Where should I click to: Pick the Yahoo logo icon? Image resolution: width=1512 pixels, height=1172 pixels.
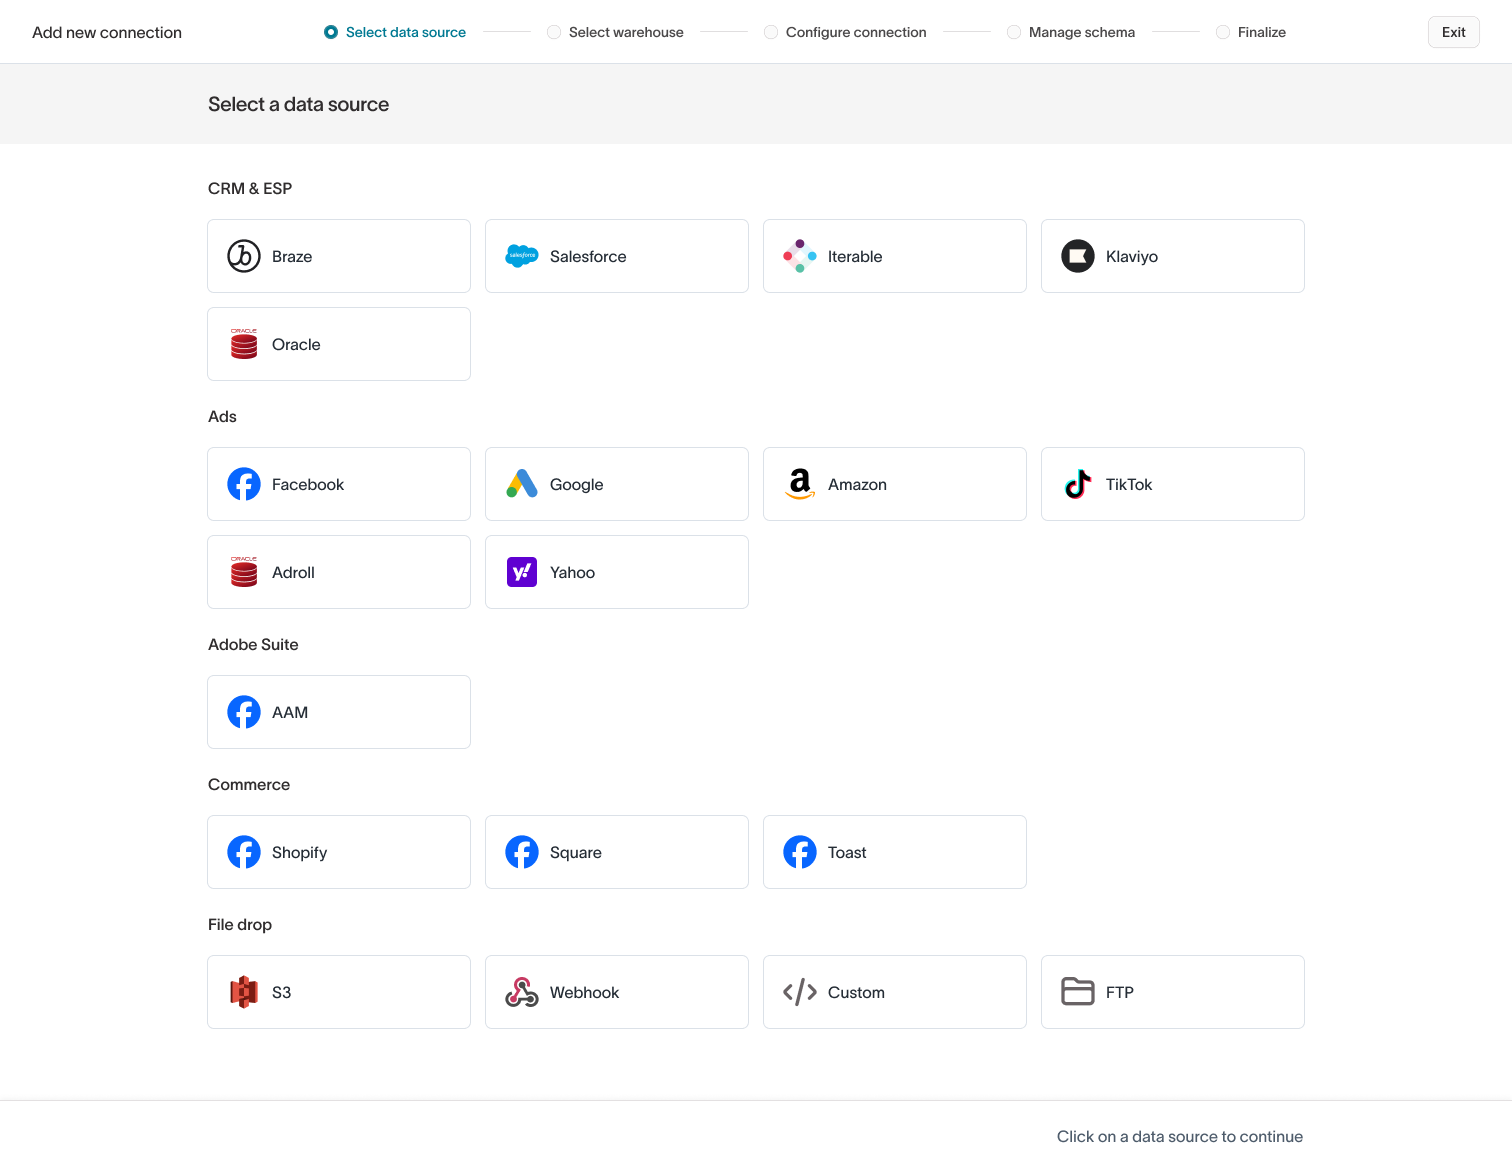(x=521, y=572)
